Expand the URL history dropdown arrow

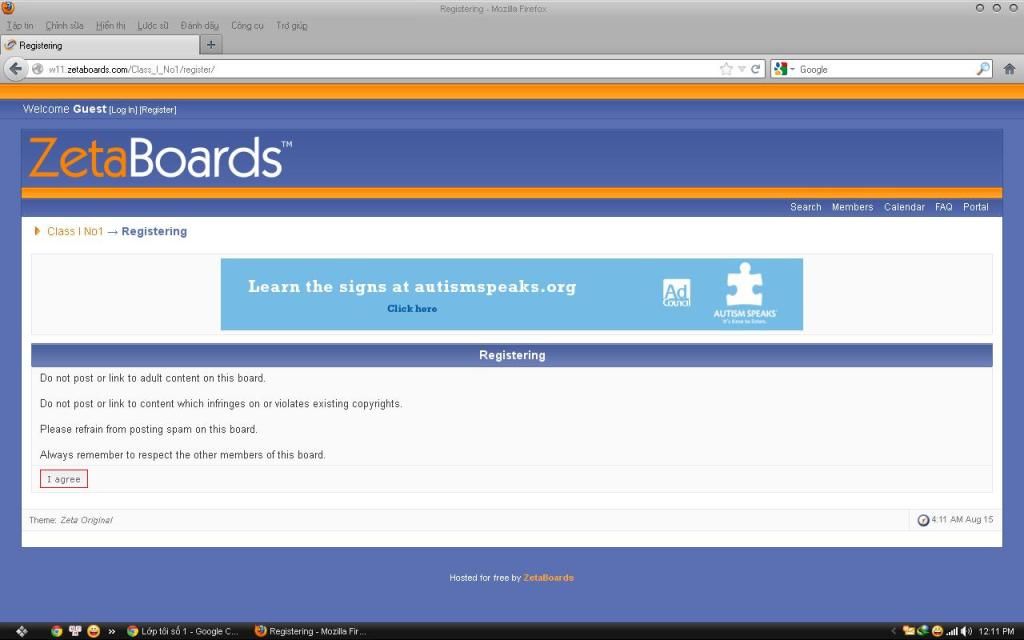coord(742,69)
